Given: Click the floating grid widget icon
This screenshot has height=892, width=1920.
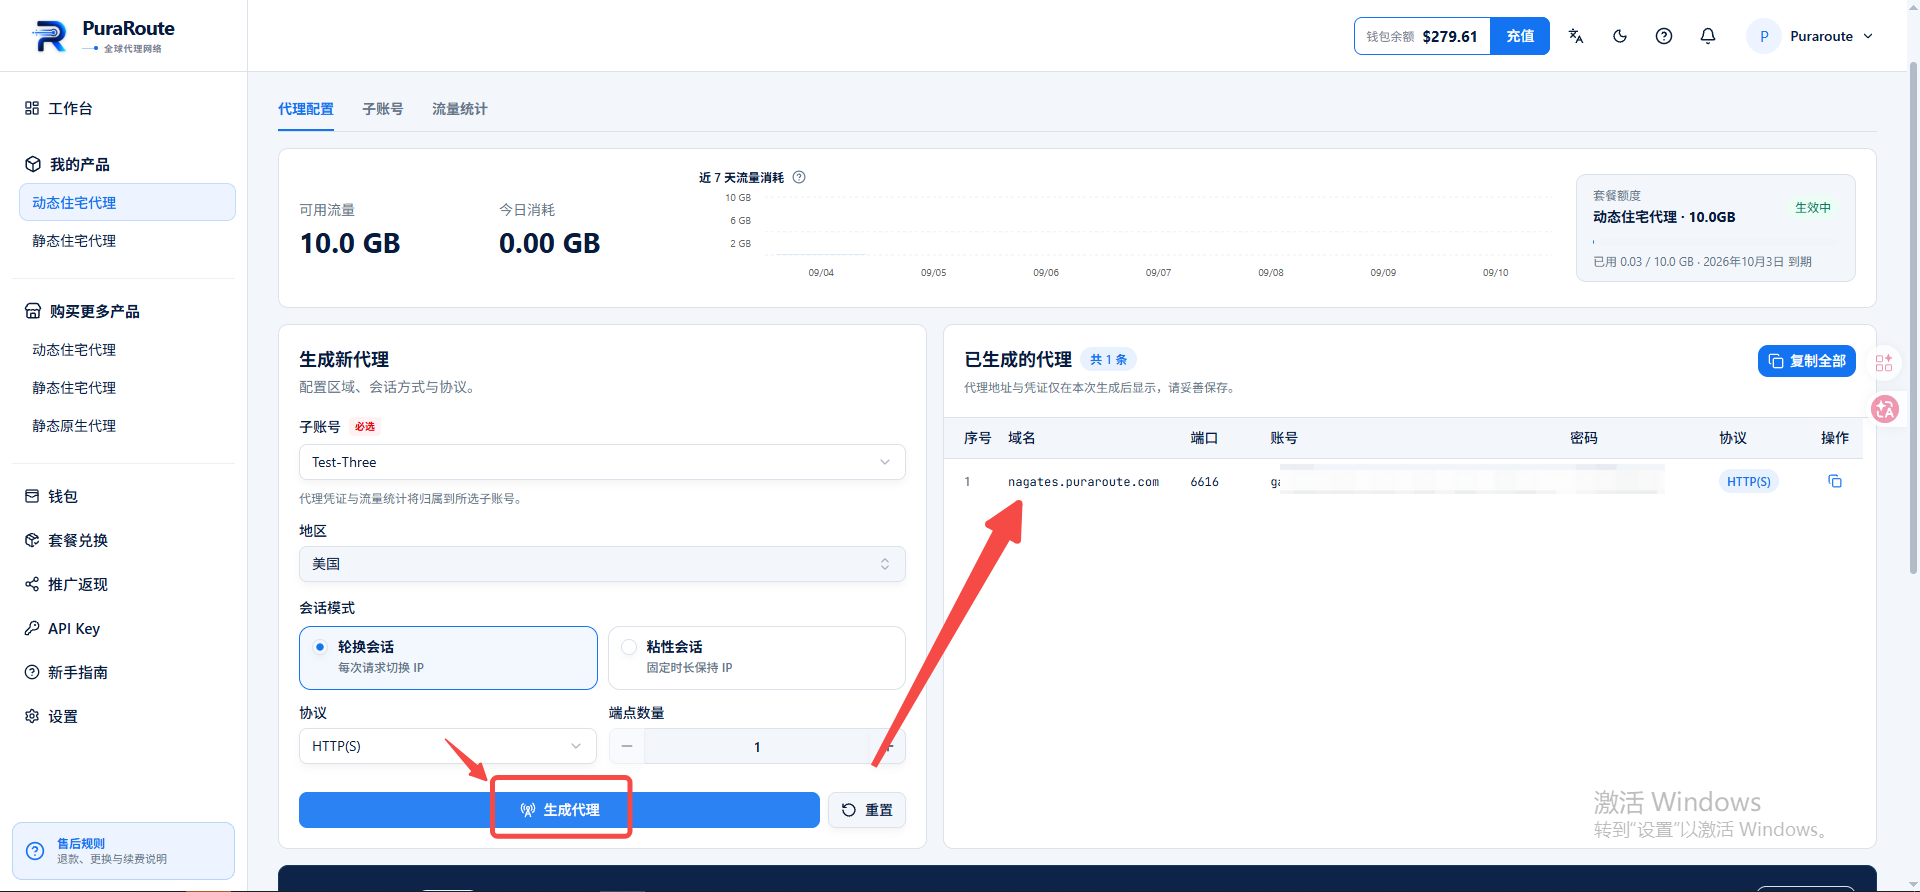Looking at the screenshot, I should [x=1884, y=362].
